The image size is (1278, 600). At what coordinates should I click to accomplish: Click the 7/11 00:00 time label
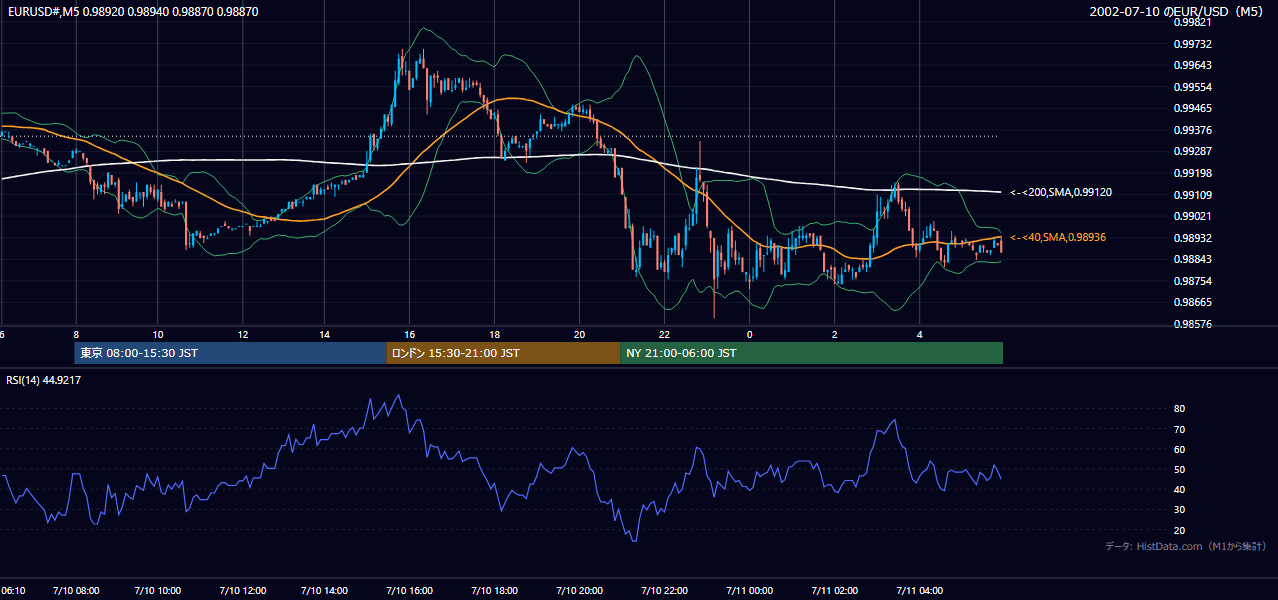(750, 591)
